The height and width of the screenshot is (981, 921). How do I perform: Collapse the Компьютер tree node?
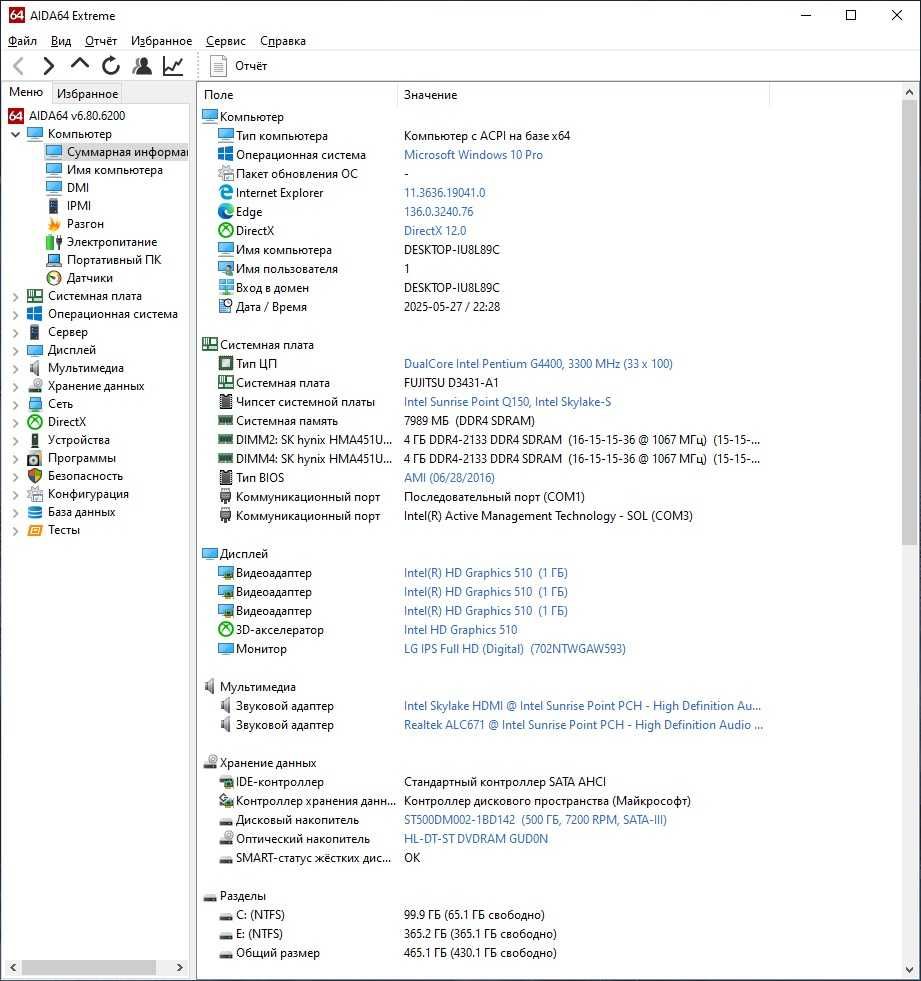(16, 134)
